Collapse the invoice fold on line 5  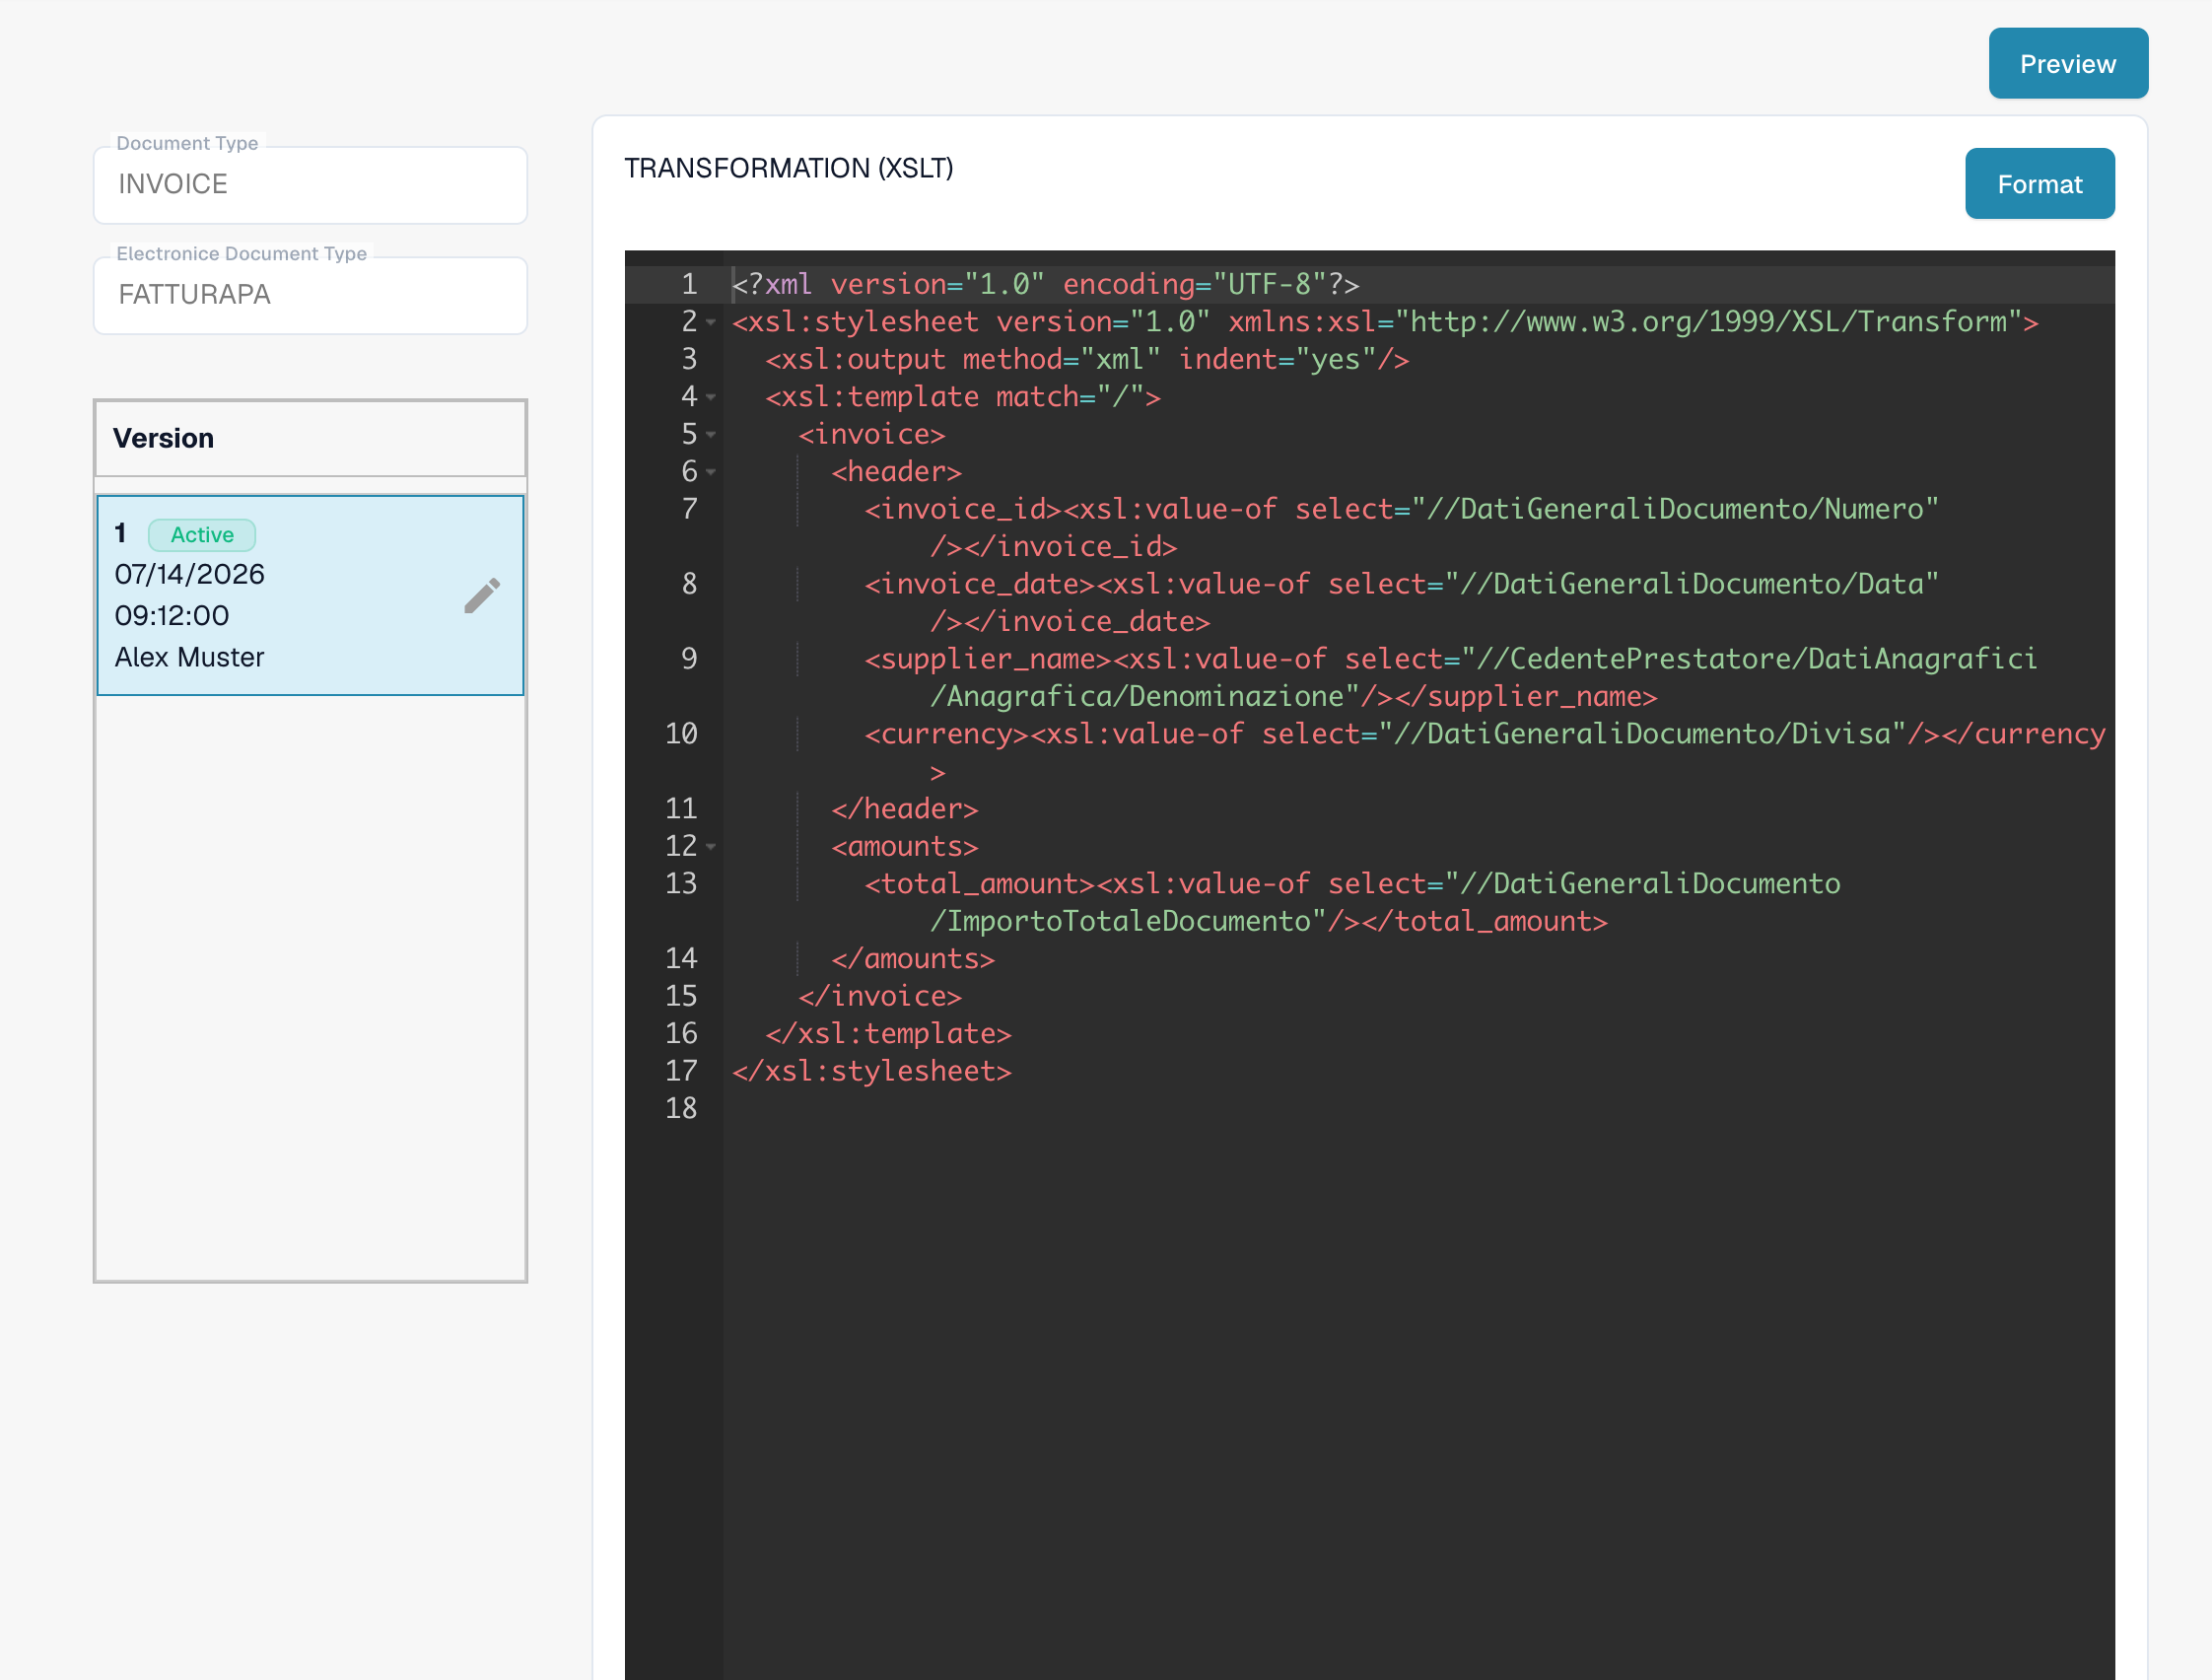tap(711, 434)
